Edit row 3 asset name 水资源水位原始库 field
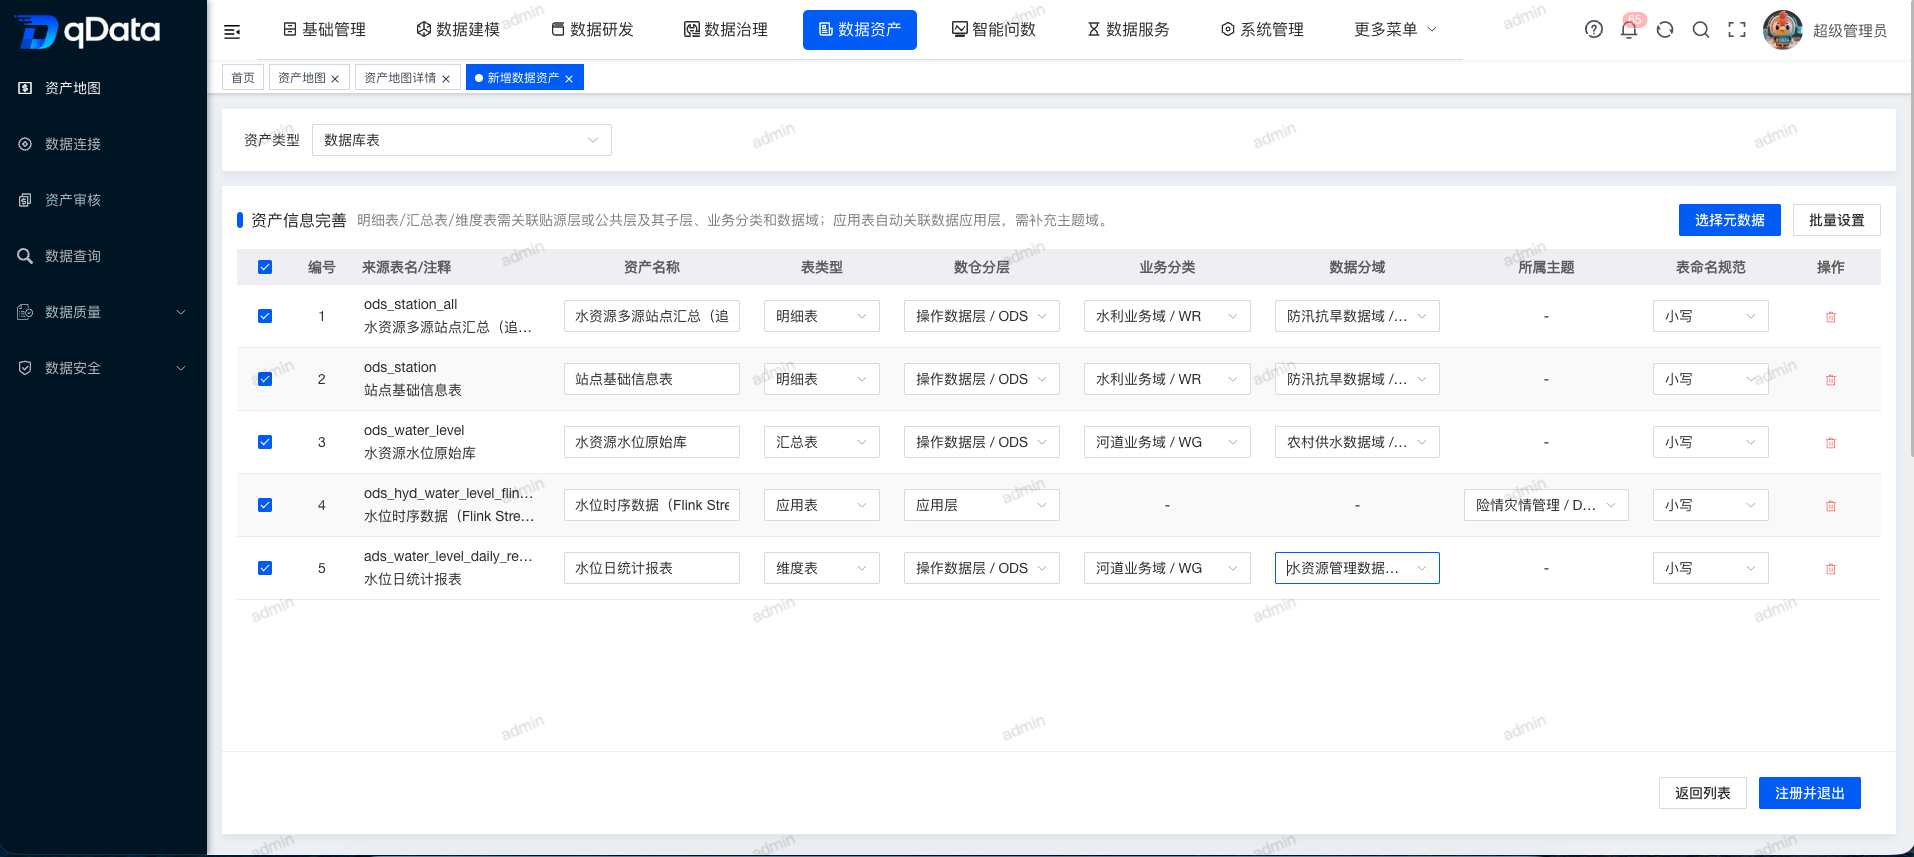The height and width of the screenshot is (857, 1914). click(x=652, y=442)
